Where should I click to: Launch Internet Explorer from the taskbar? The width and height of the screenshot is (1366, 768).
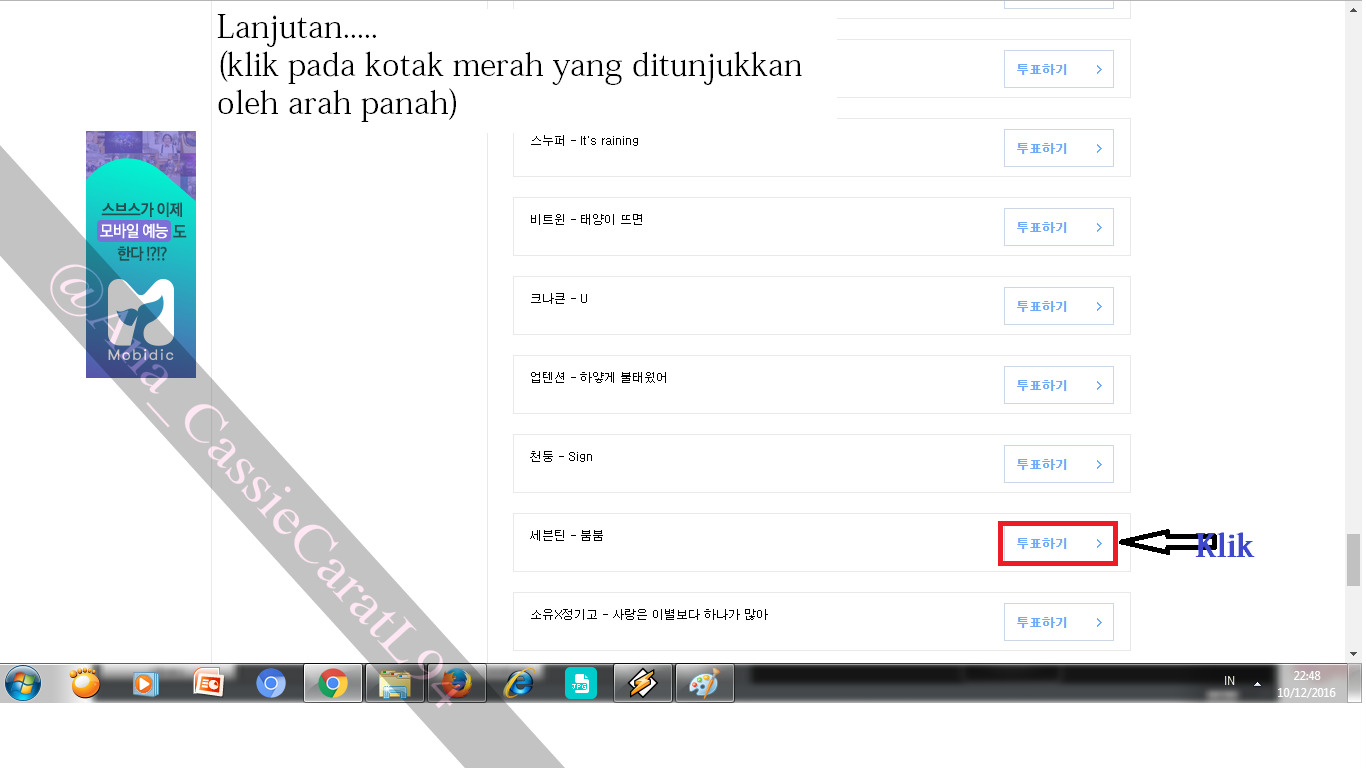click(x=518, y=683)
